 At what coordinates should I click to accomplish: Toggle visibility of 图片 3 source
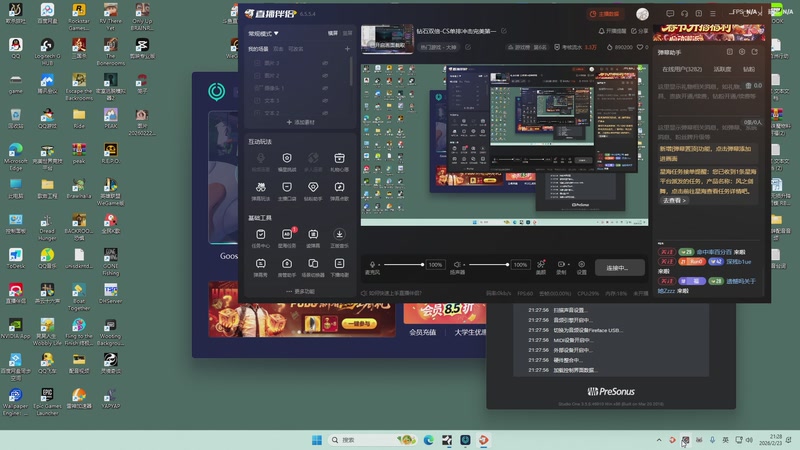[x=325, y=63]
